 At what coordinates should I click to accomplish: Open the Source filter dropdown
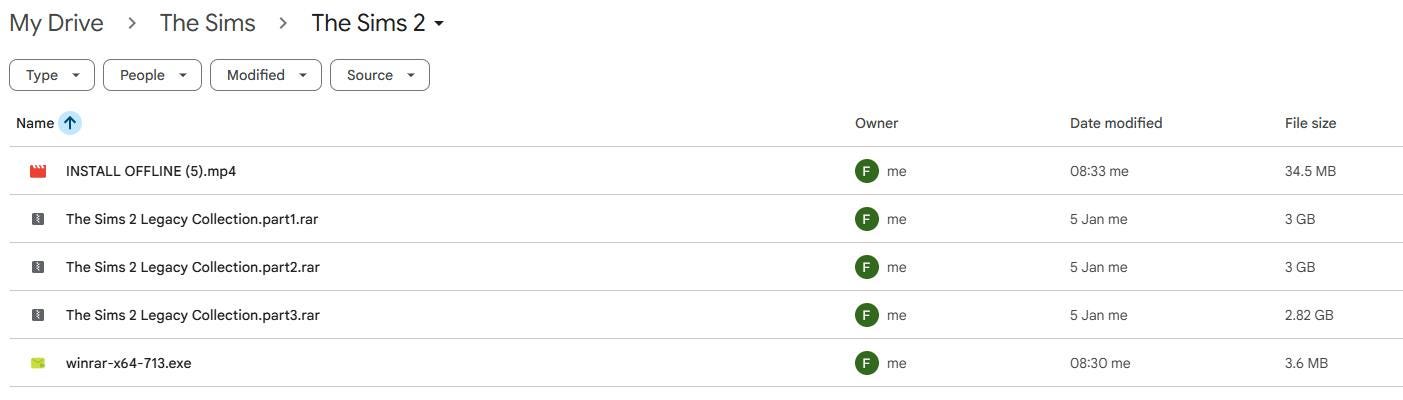pos(380,75)
